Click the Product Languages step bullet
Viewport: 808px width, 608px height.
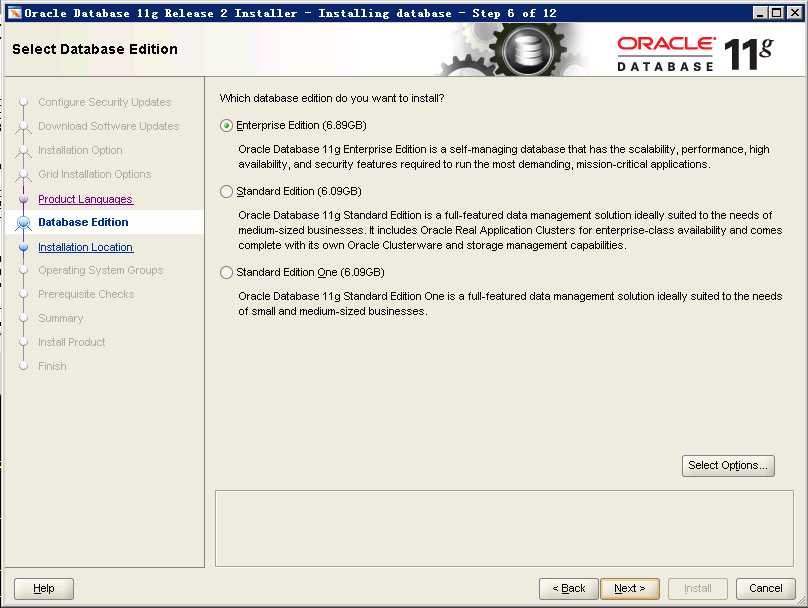pos(23,199)
